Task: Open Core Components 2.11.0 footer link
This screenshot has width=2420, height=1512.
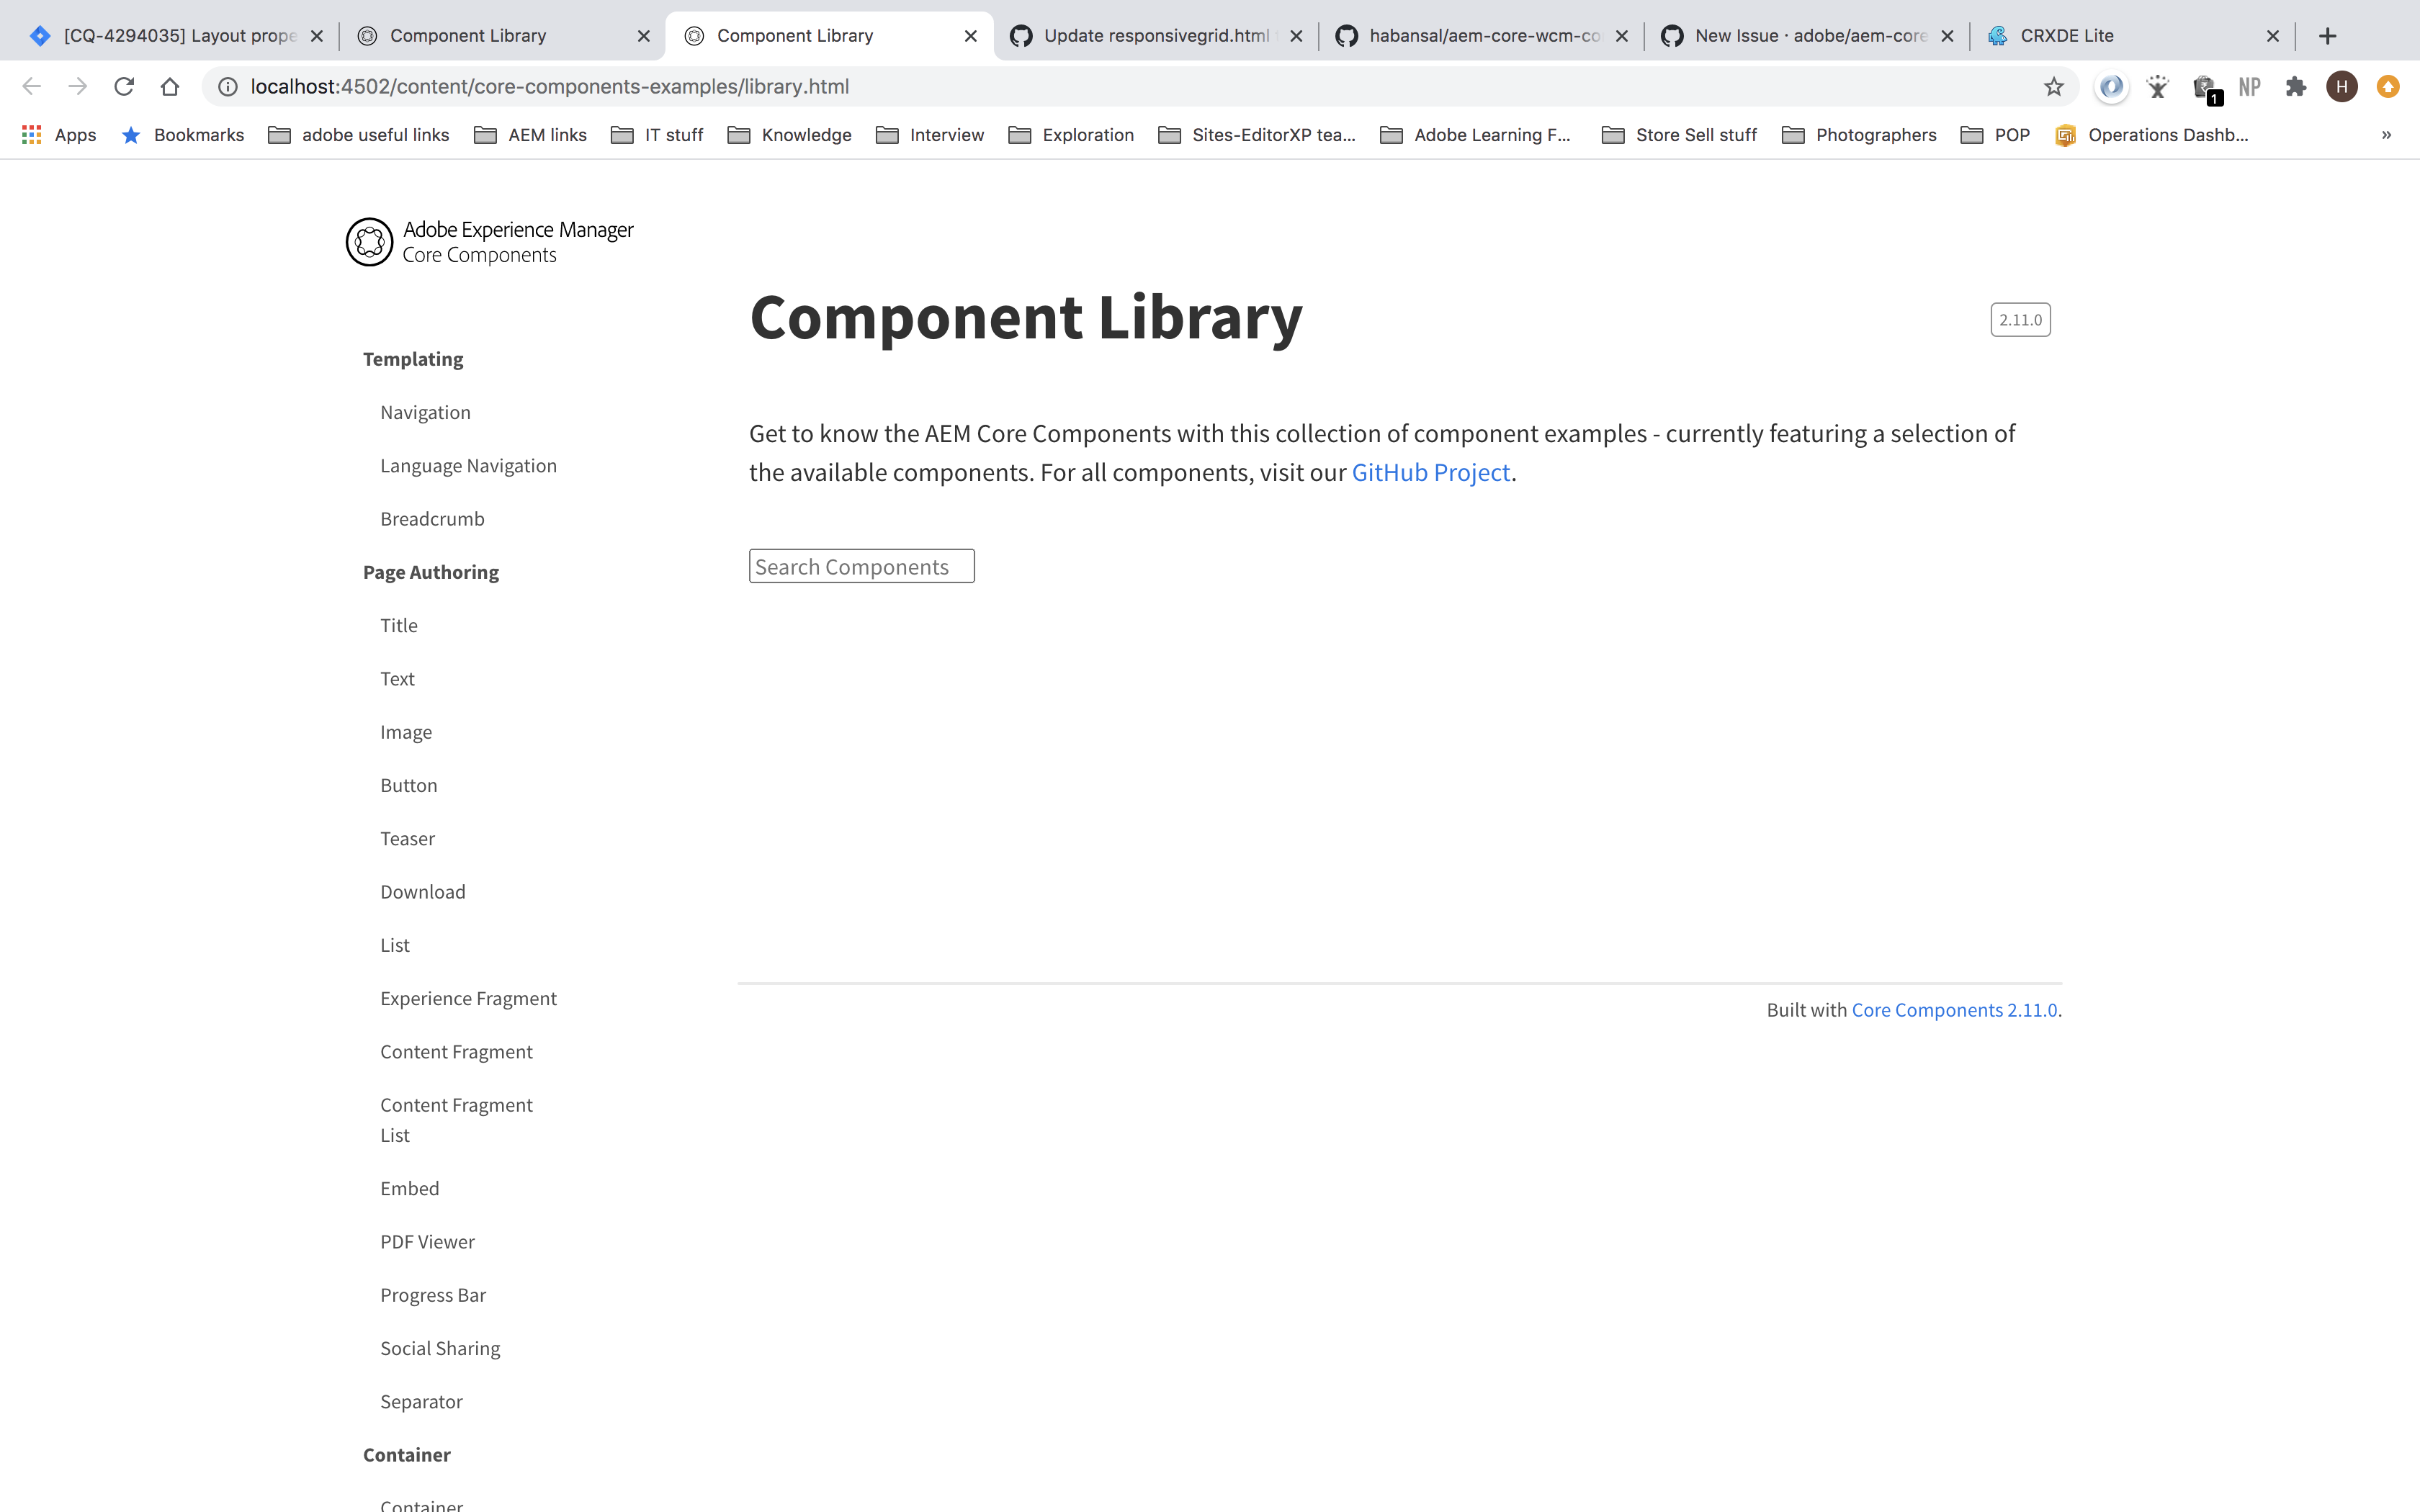Action: [1954, 1010]
